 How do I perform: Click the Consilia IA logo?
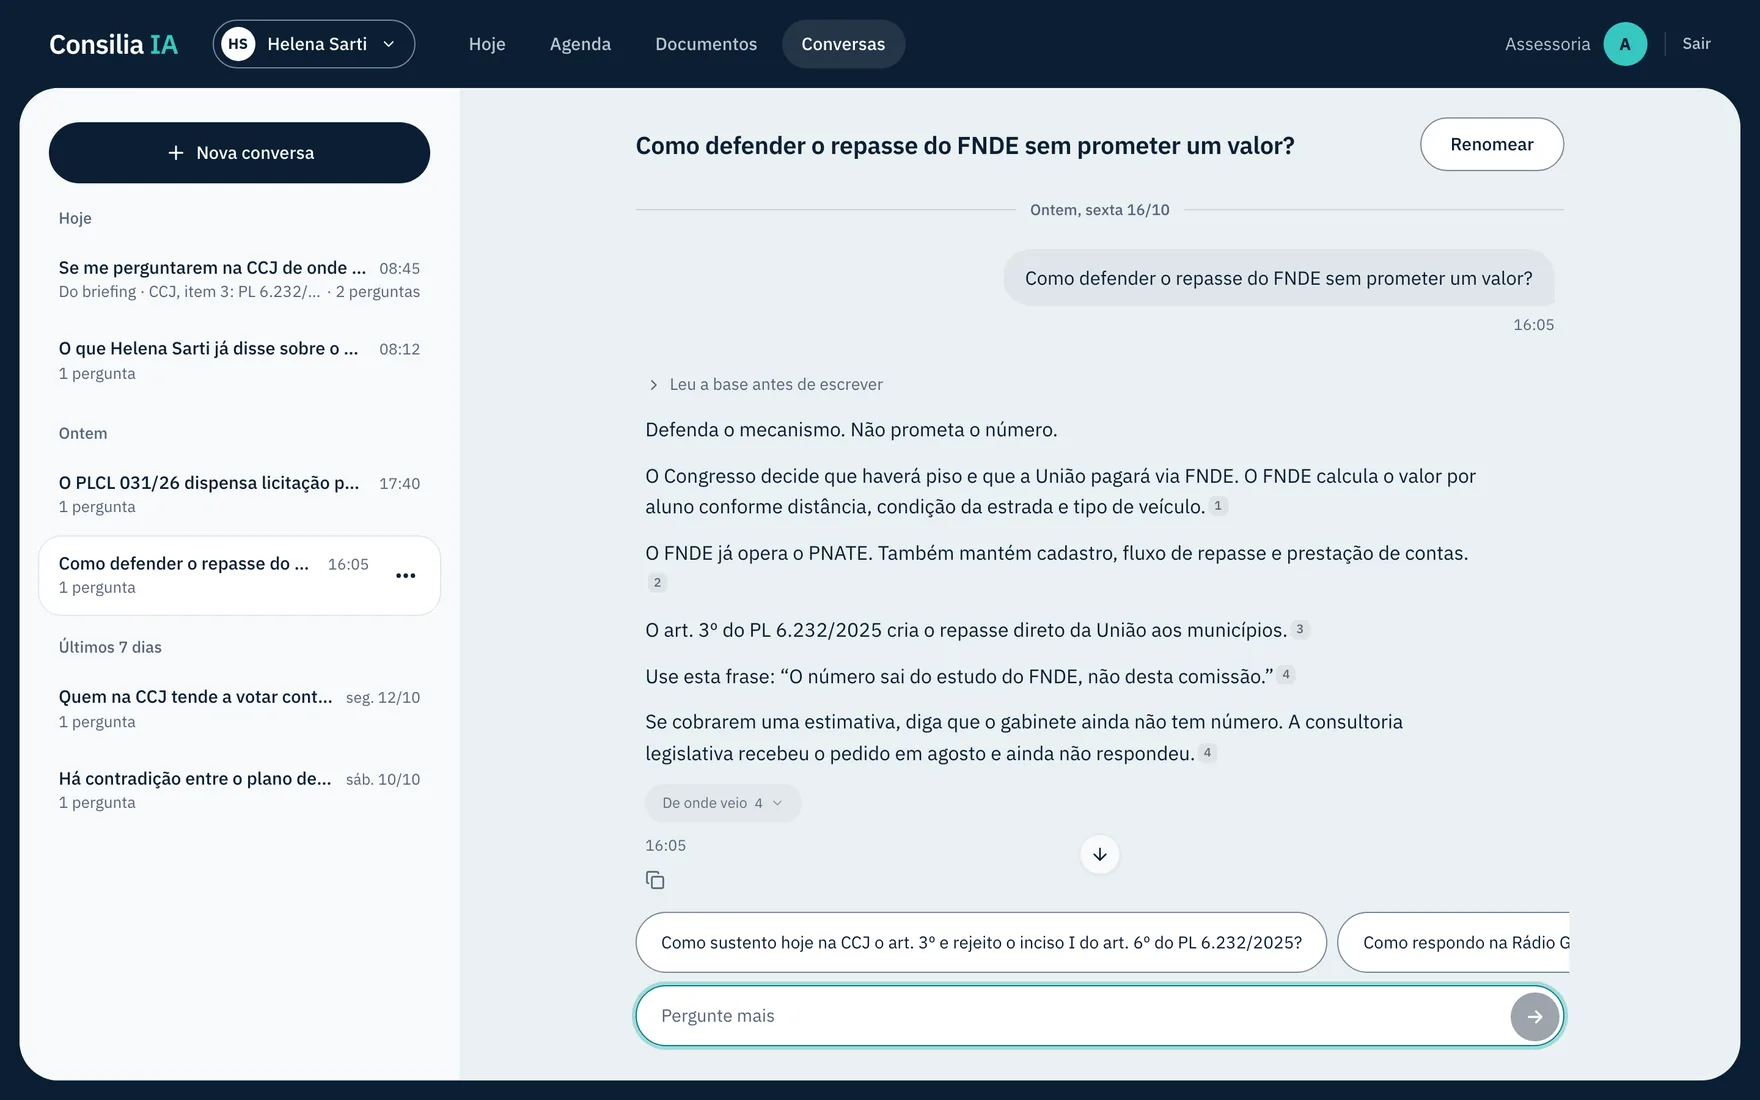click(x=113, y=44)
